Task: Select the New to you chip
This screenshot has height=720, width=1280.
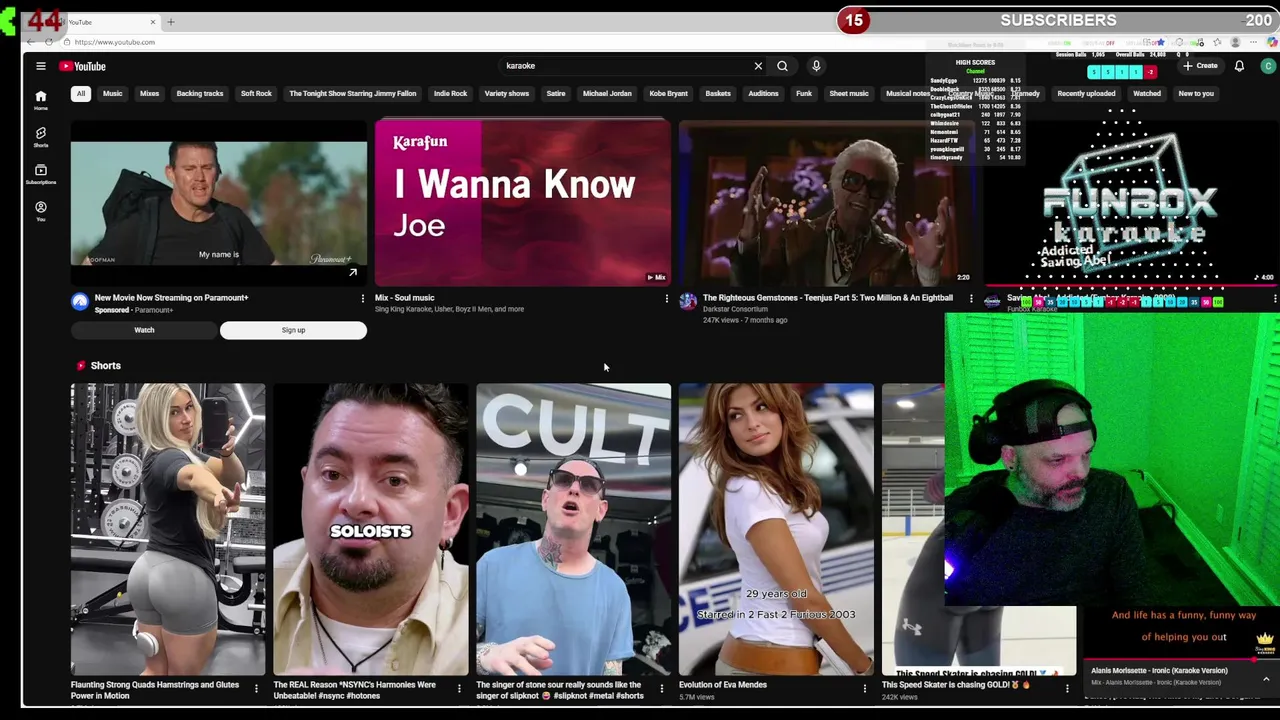Action: coord(1196,93)
